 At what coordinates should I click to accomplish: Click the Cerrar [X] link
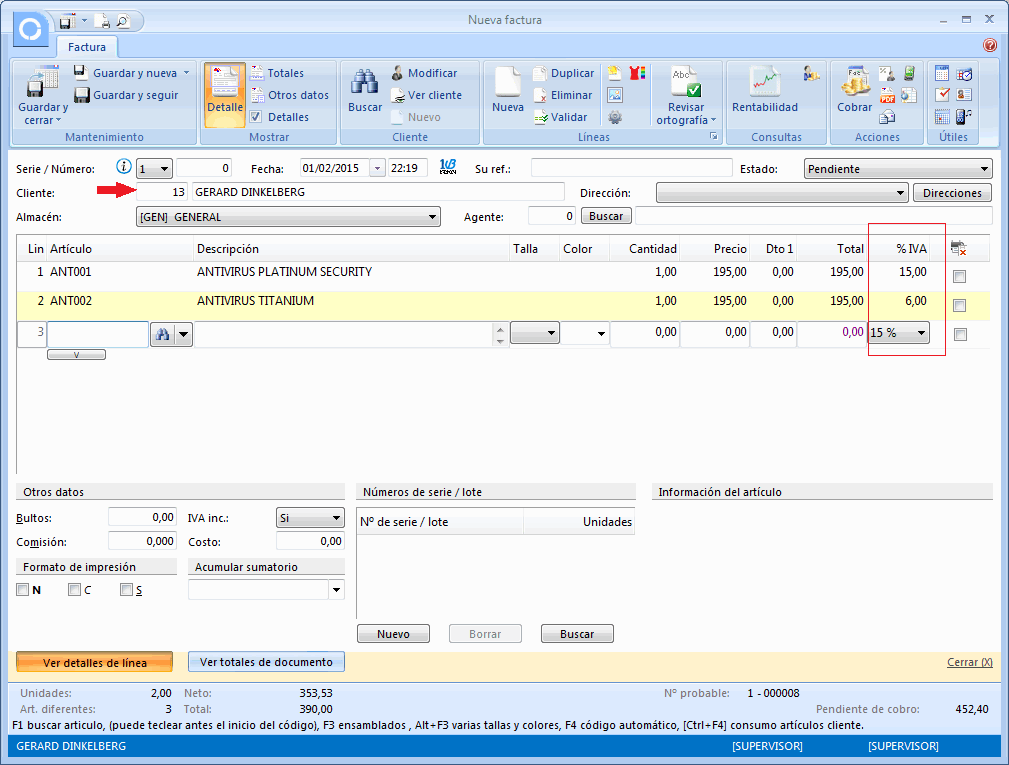click(969, 662)
